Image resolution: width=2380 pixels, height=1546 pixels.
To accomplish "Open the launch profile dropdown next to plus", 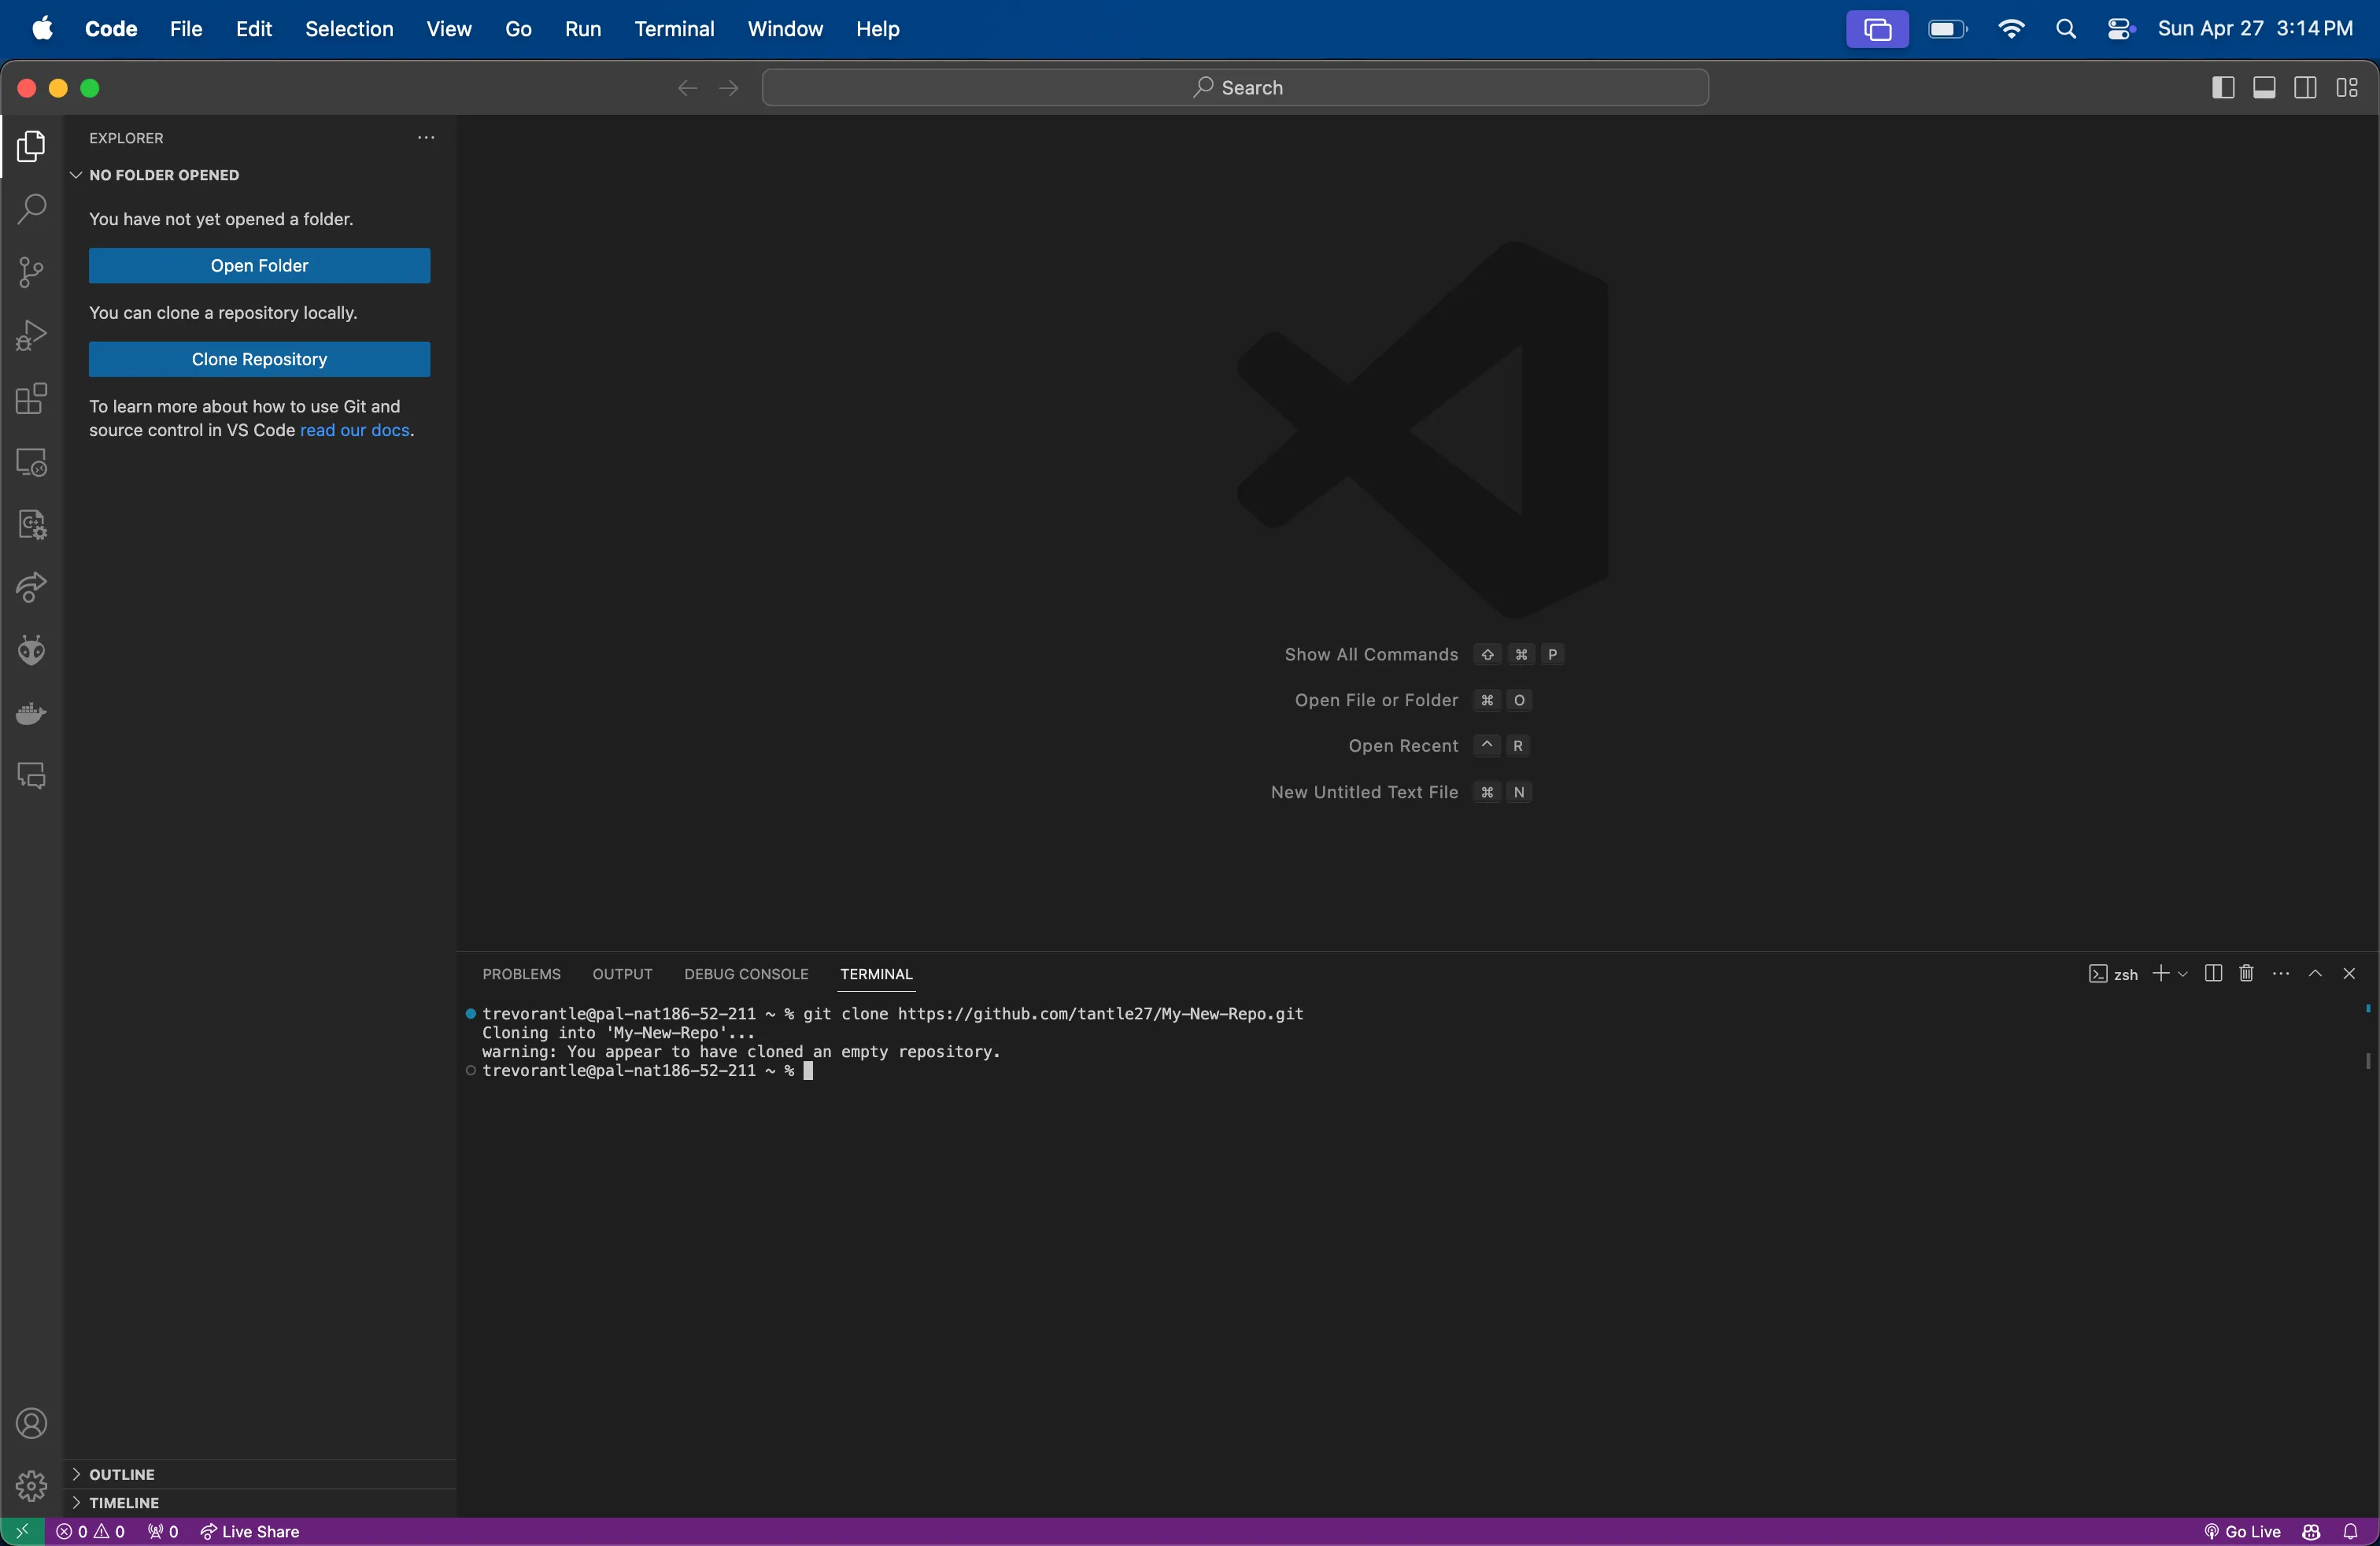I will pos(2182,973).
